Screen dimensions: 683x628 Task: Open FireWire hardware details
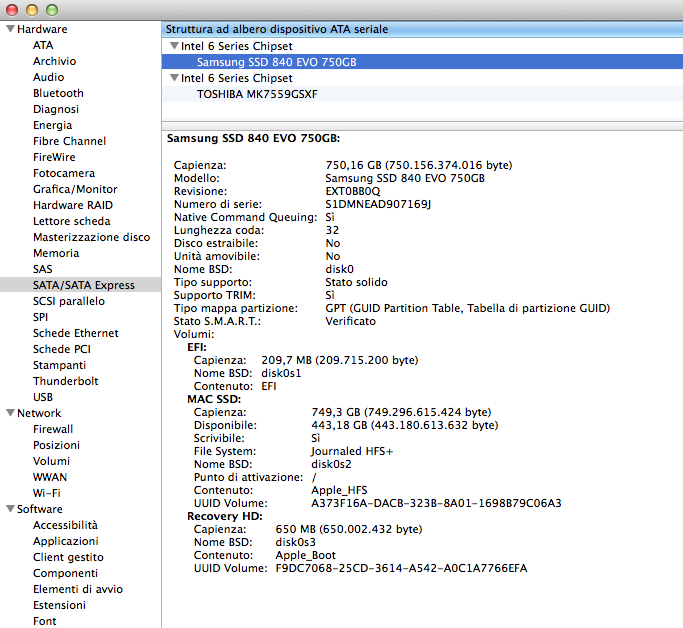(54, 157)
